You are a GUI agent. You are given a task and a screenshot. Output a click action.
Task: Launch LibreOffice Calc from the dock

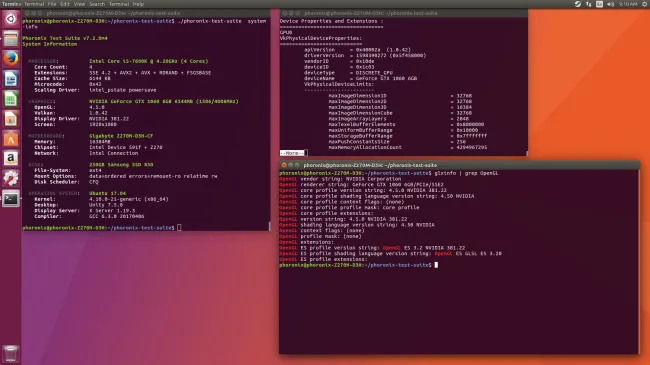pyautogui.click(x=11, y=99)
